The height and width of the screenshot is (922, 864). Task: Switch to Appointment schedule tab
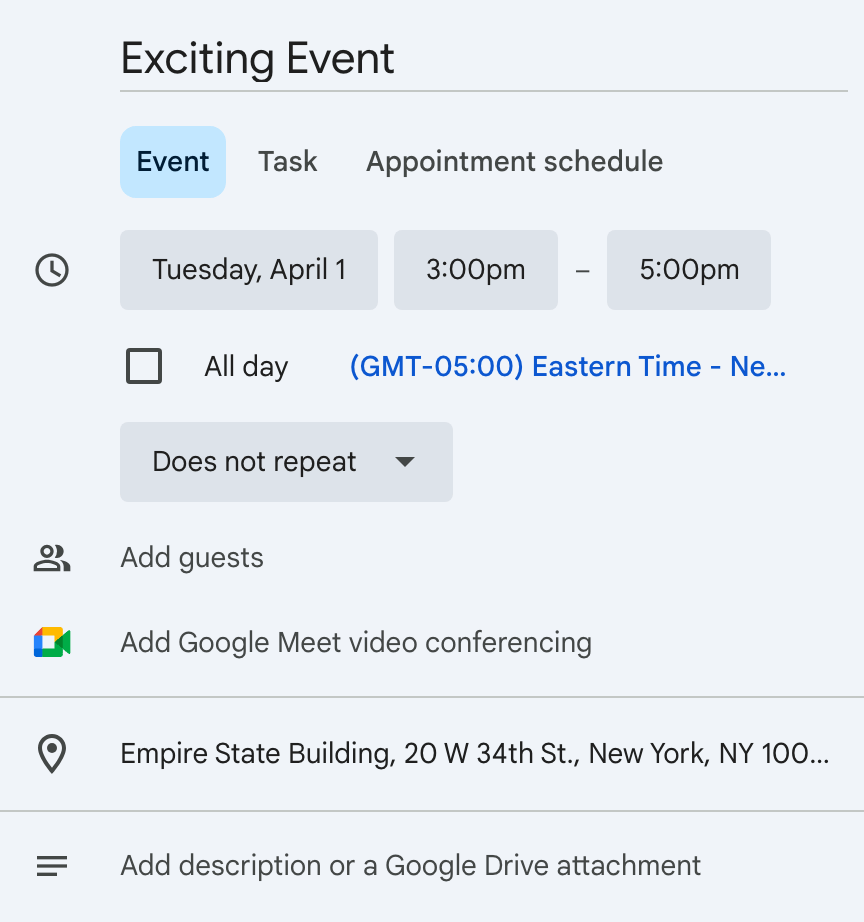pyautogui.click(x=514, y=162)
